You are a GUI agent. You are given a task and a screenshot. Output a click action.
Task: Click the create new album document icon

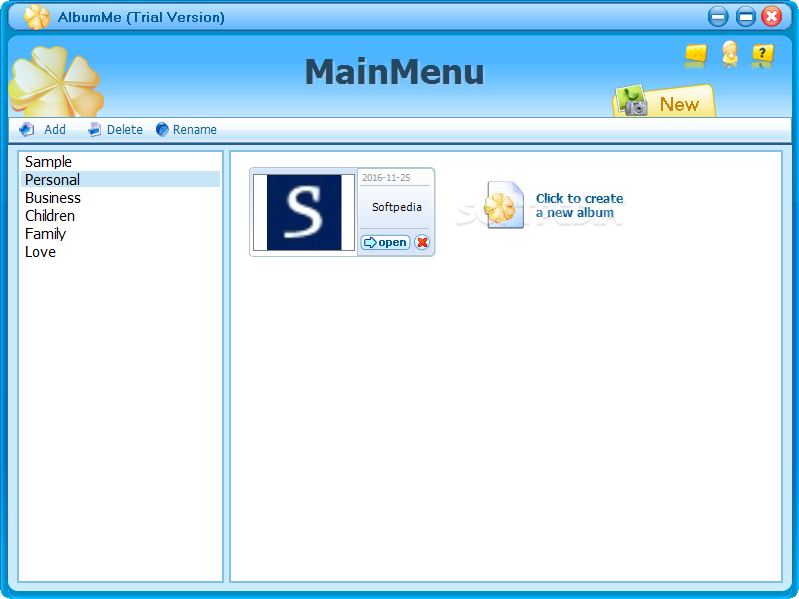pyautogui.click(x=504, y=205)
